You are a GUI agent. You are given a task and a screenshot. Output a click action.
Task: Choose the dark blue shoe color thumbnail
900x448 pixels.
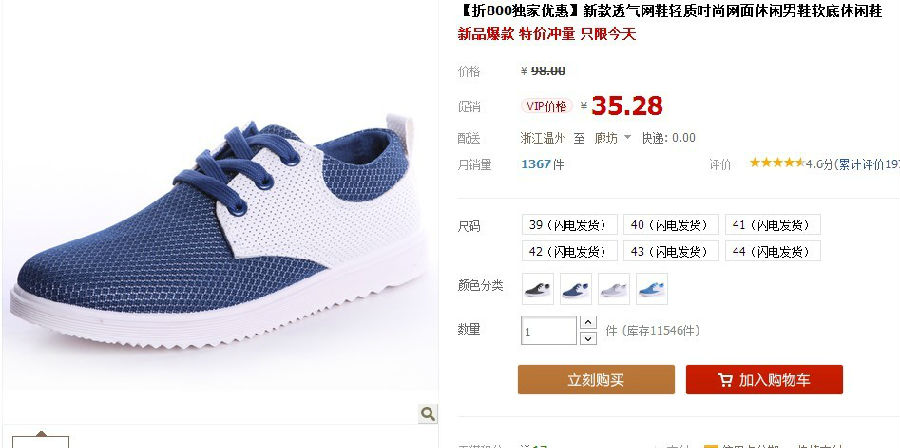tap(576, 289)
